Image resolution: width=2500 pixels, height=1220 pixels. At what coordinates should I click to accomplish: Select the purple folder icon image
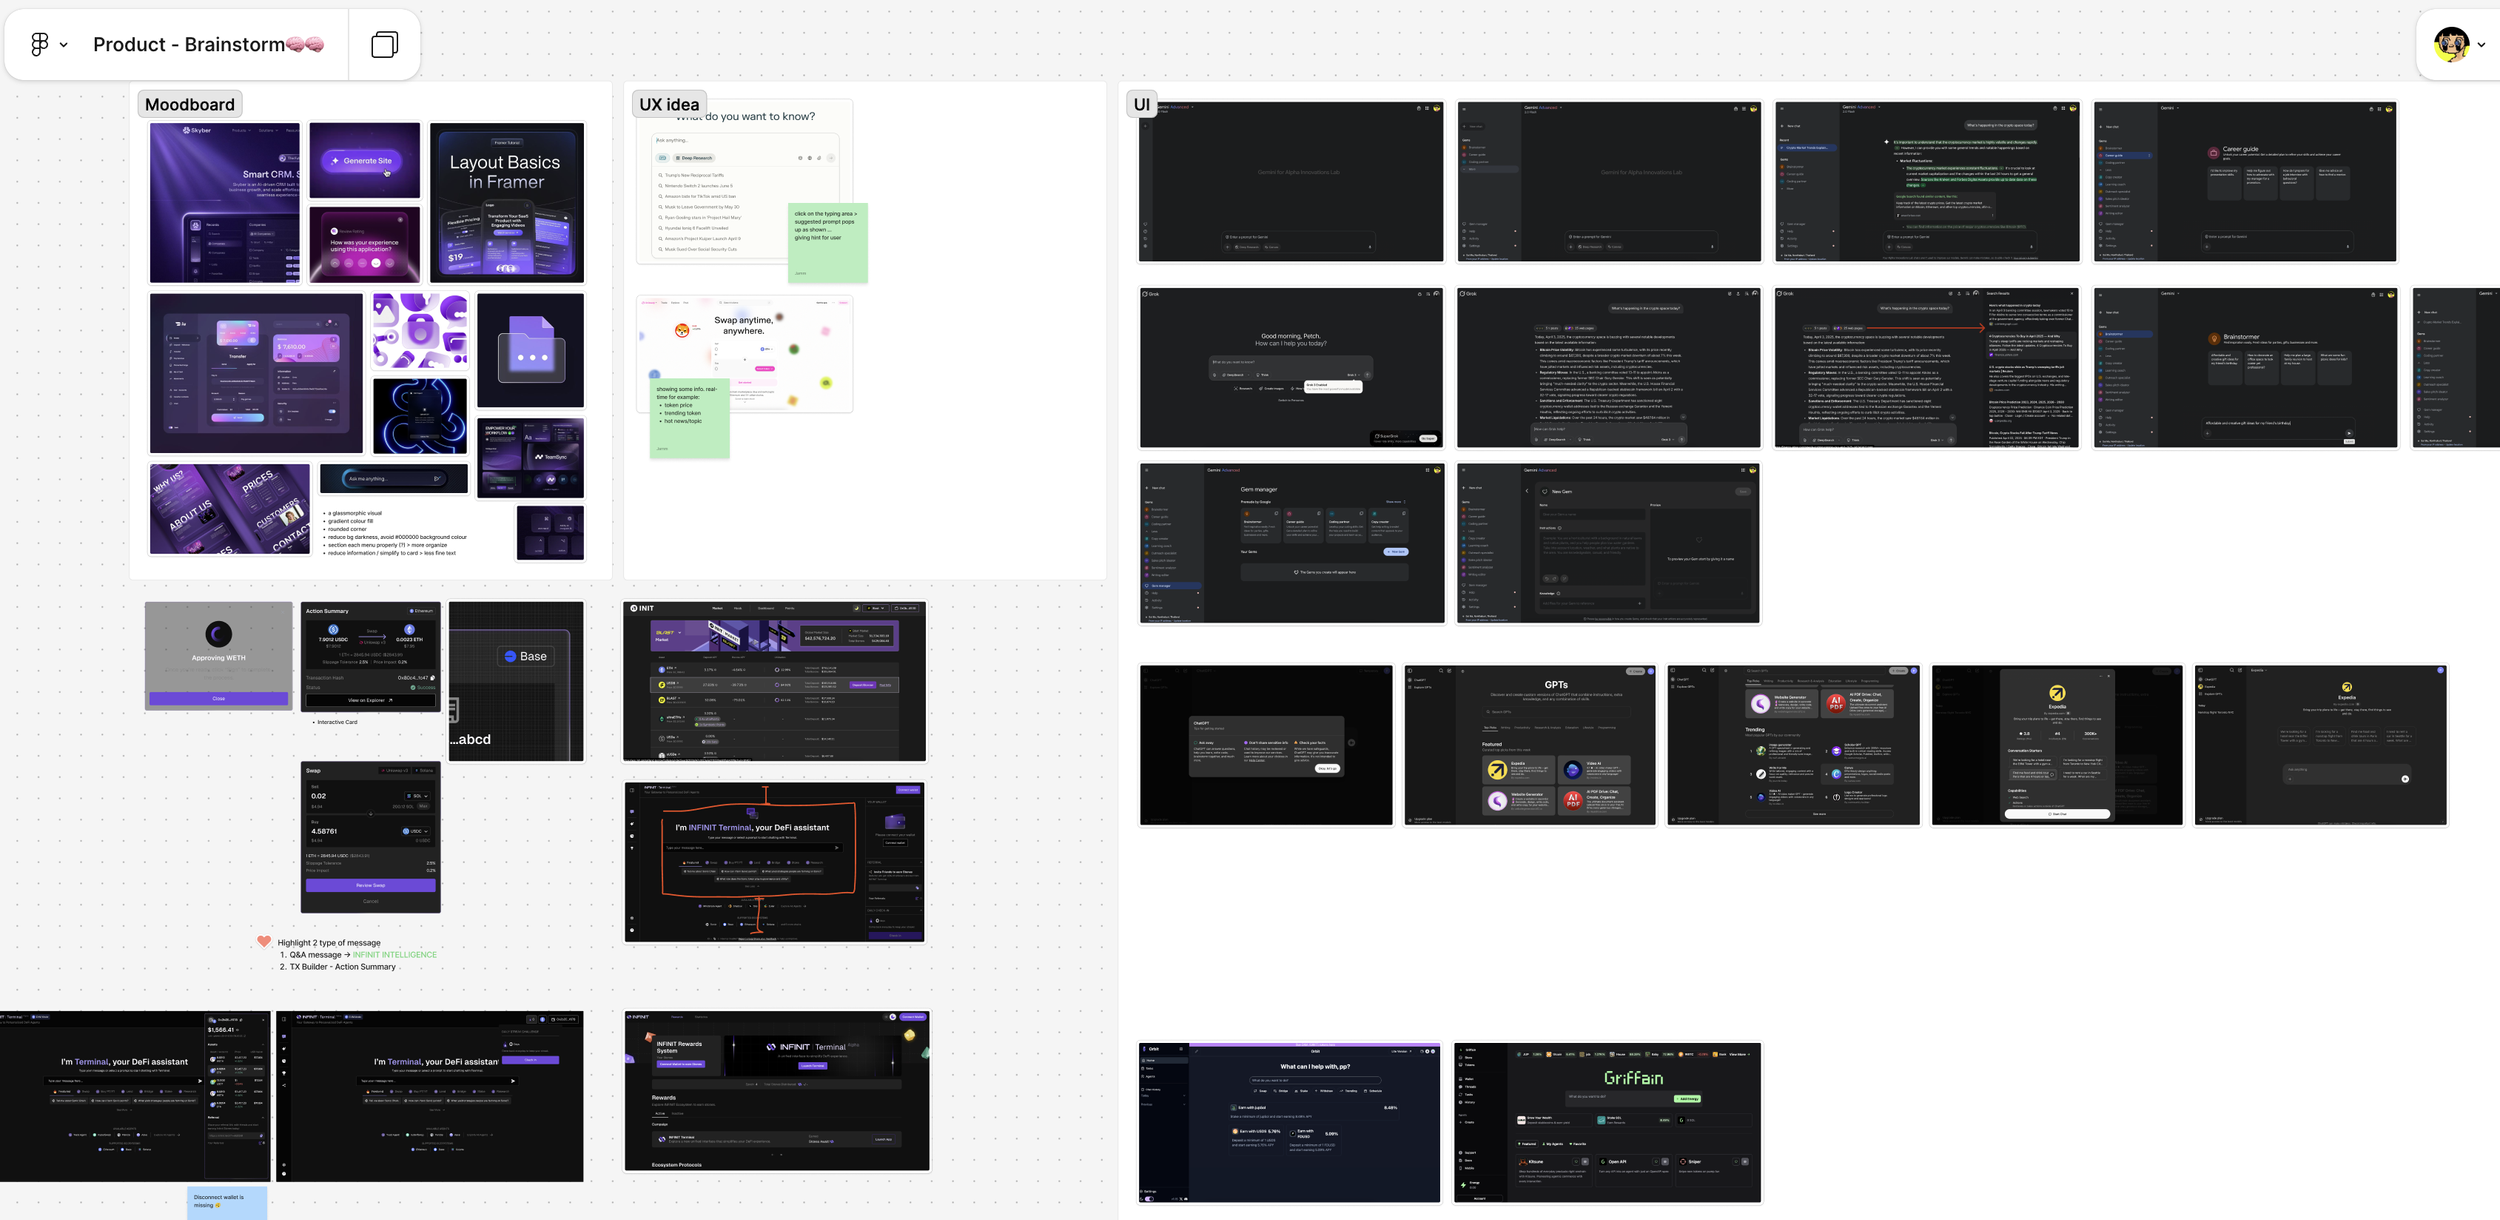pos(530,350)
